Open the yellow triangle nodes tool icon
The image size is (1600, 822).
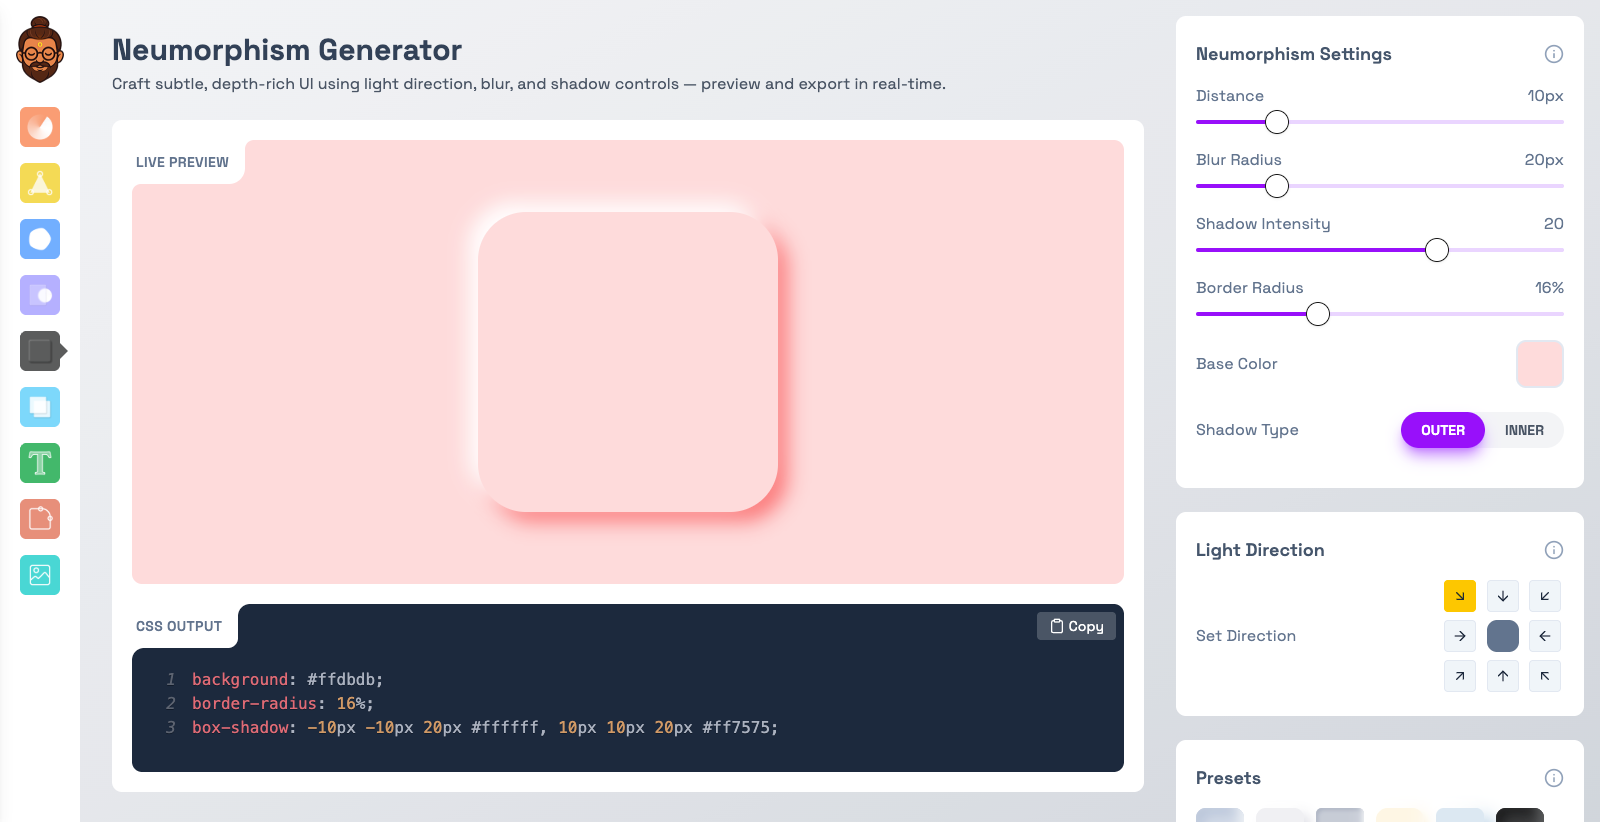40,183
